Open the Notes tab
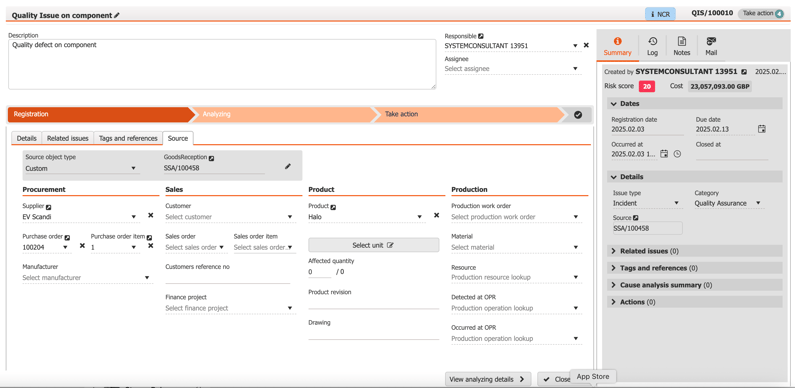795x388 pixels. (682, 46)
